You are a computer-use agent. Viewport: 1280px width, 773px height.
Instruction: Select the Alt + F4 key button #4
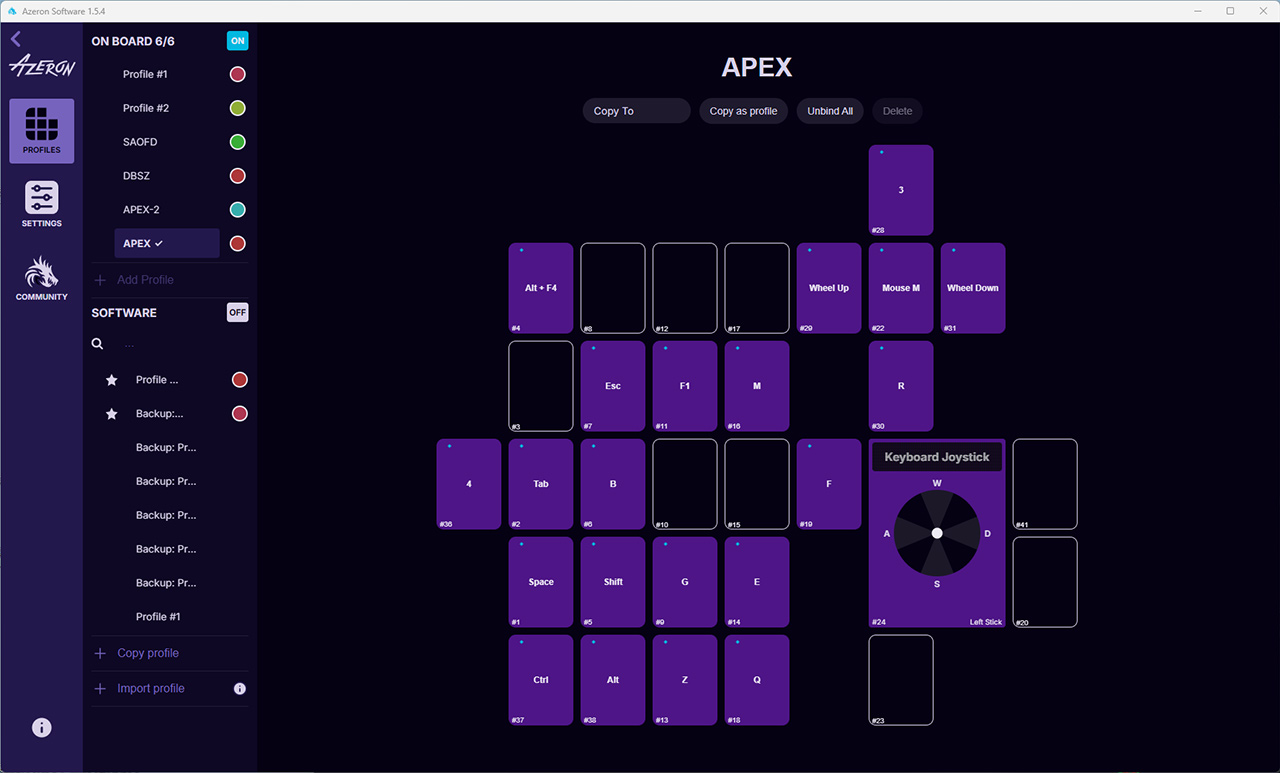click(541, 288)
